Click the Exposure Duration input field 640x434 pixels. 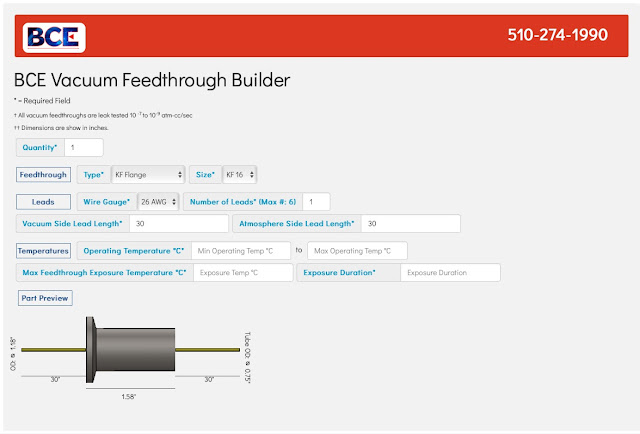451,273
